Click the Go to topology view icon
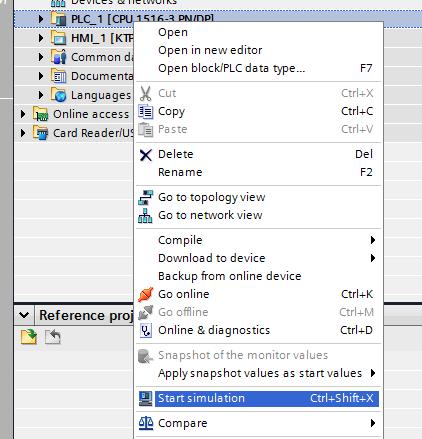The width and height of the screenshot is (422, 439). tap(146, 197)
